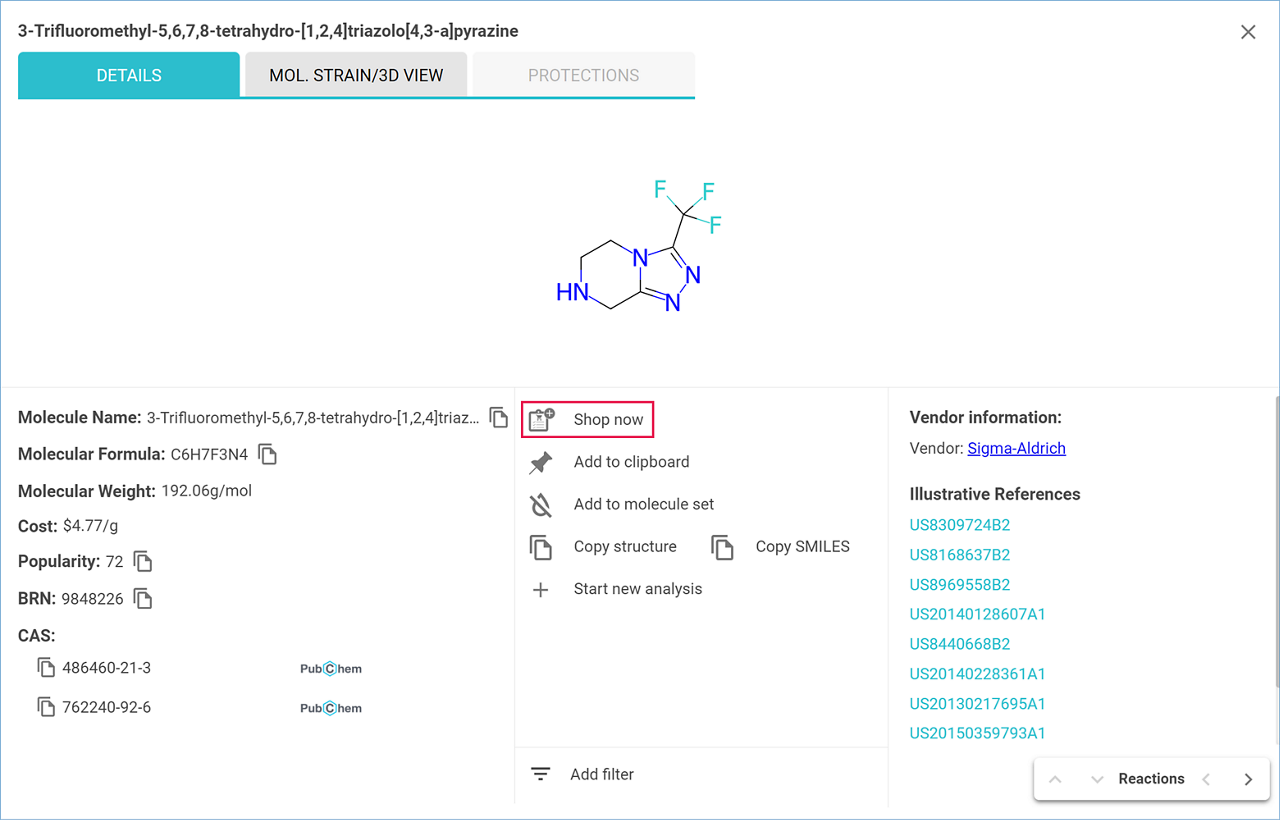Open PubChem for CAS 486460-21-3
The width and height of the screenshot is (1280, 820).
coord(331,668)
